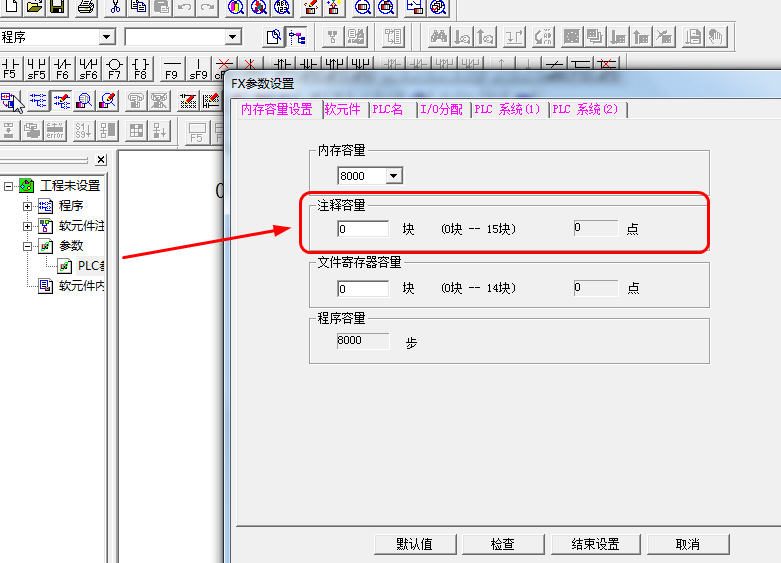The width and height of the screenshot is (781, 563).
Task: Insert application instruction F8 brackets icon
Action: pos(140,68)
